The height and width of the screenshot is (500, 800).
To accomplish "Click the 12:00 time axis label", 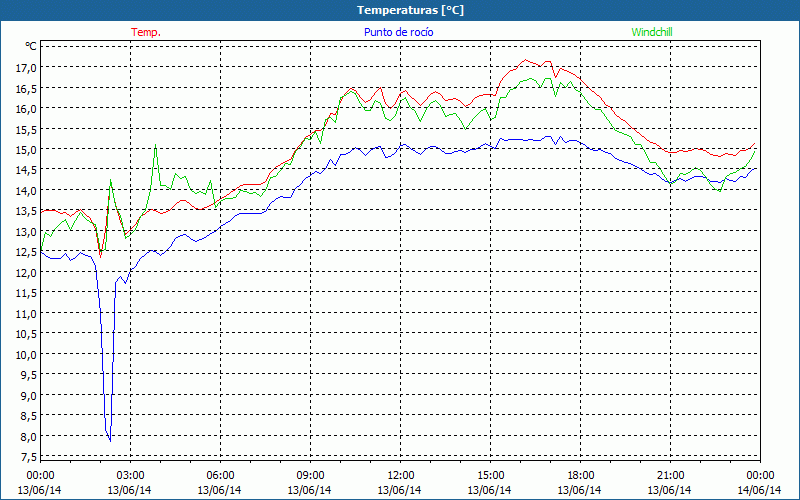I will pyautogui.click(x=401, y=475).
